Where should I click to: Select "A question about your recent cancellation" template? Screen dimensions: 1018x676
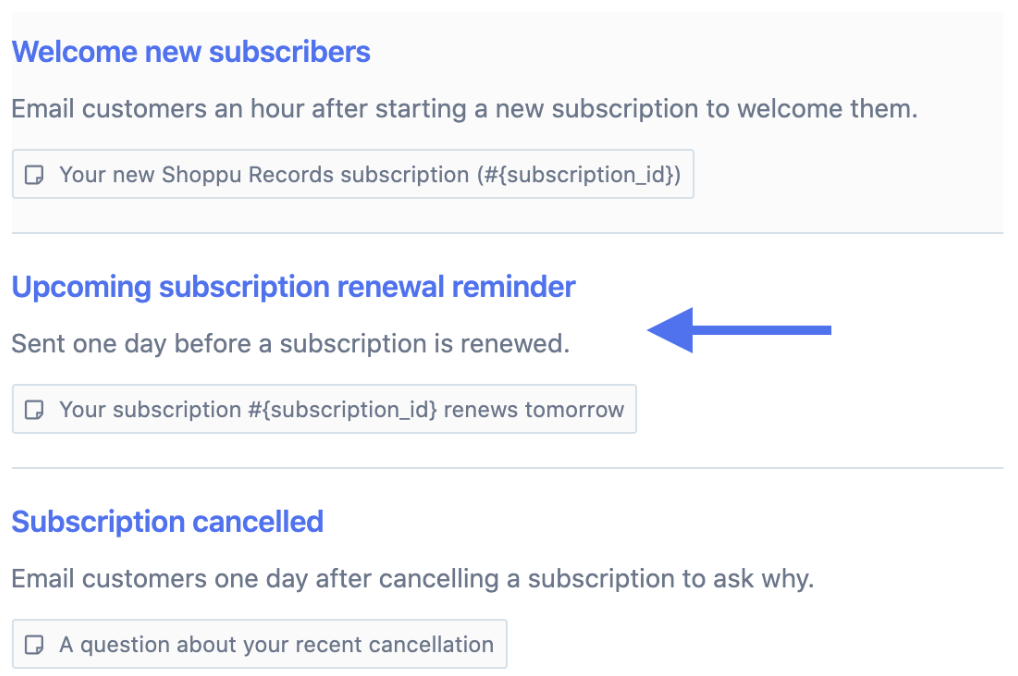(258, 644)
